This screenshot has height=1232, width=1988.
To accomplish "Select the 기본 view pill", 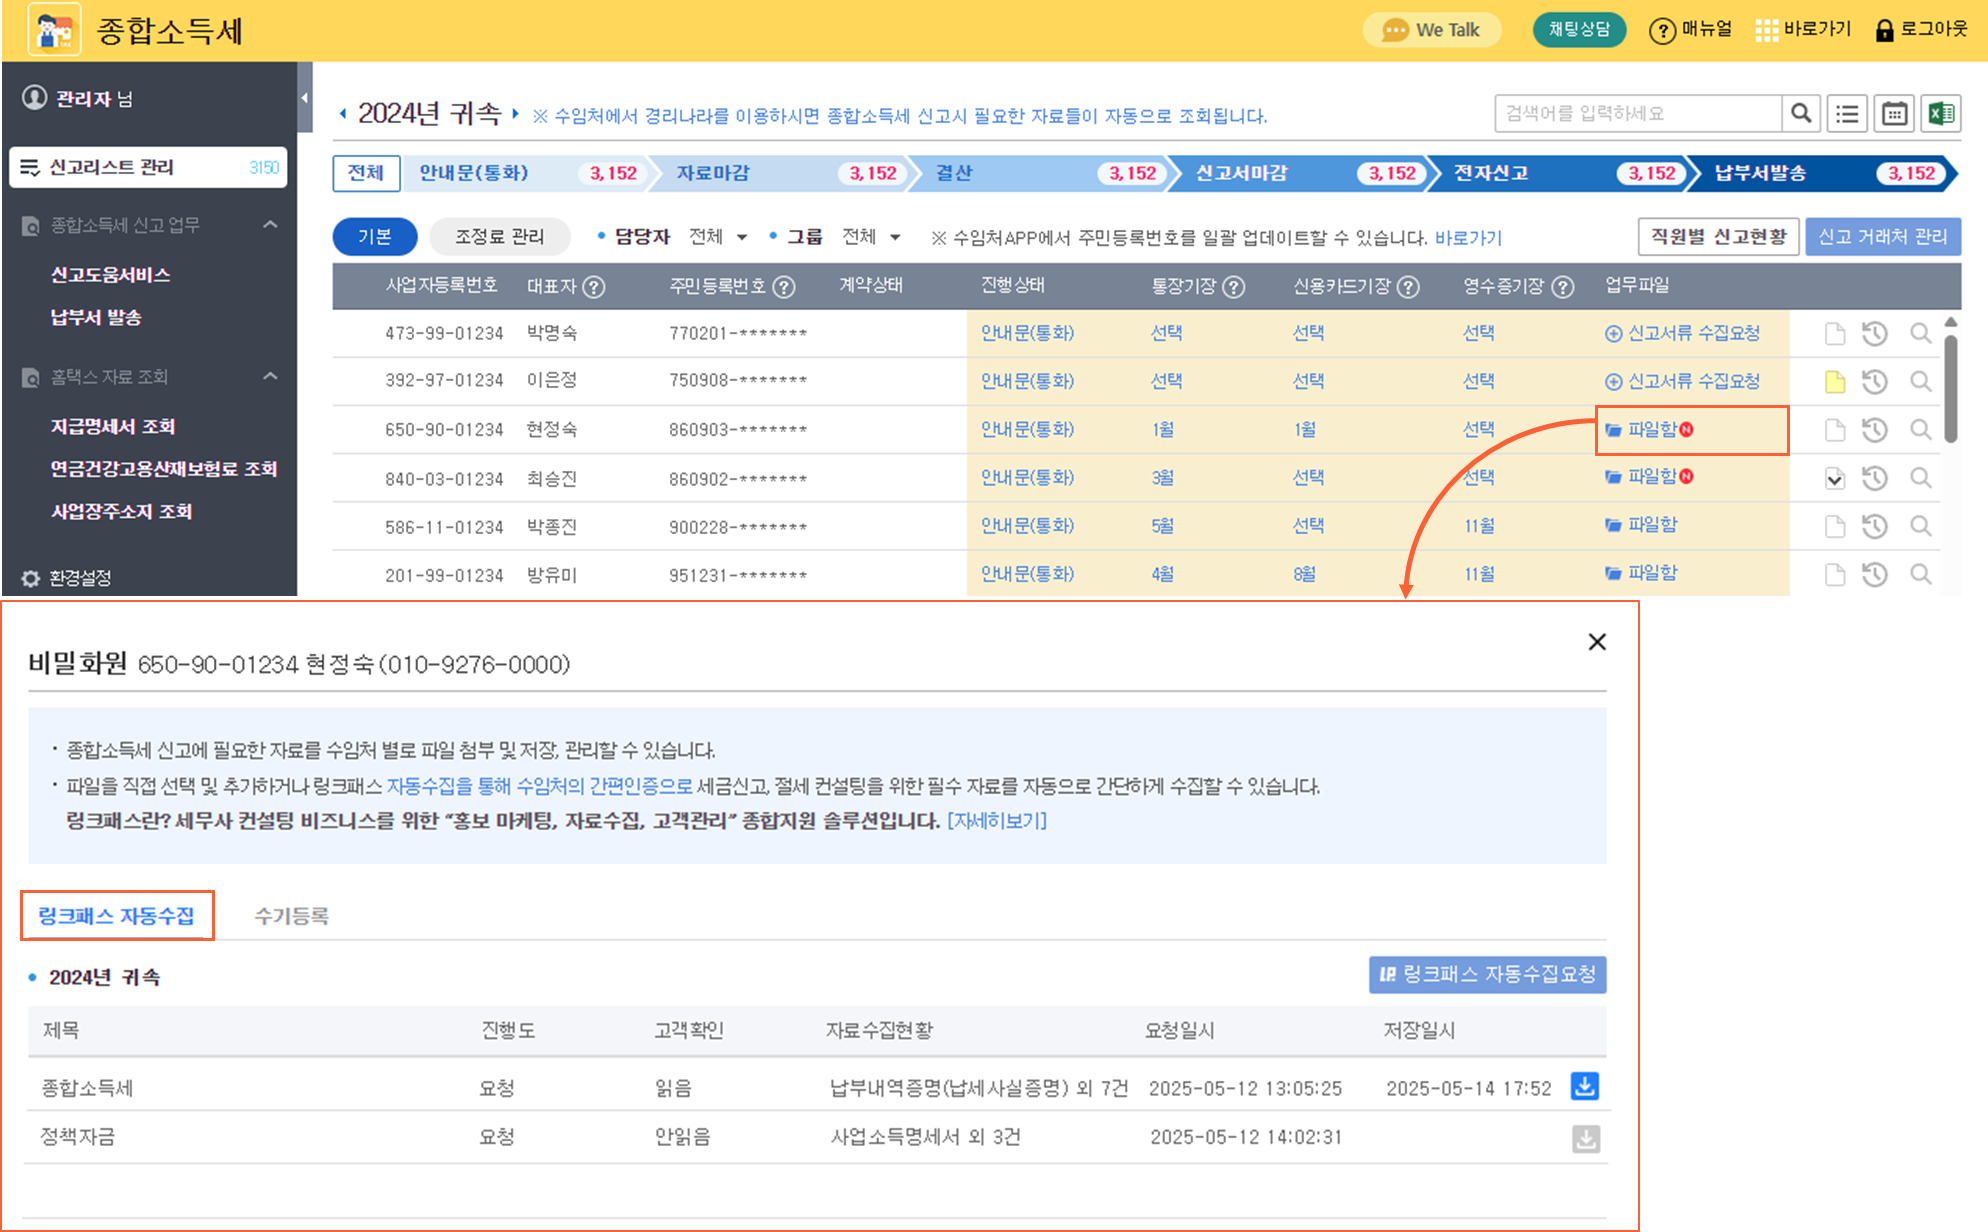I will coord(375,237).
